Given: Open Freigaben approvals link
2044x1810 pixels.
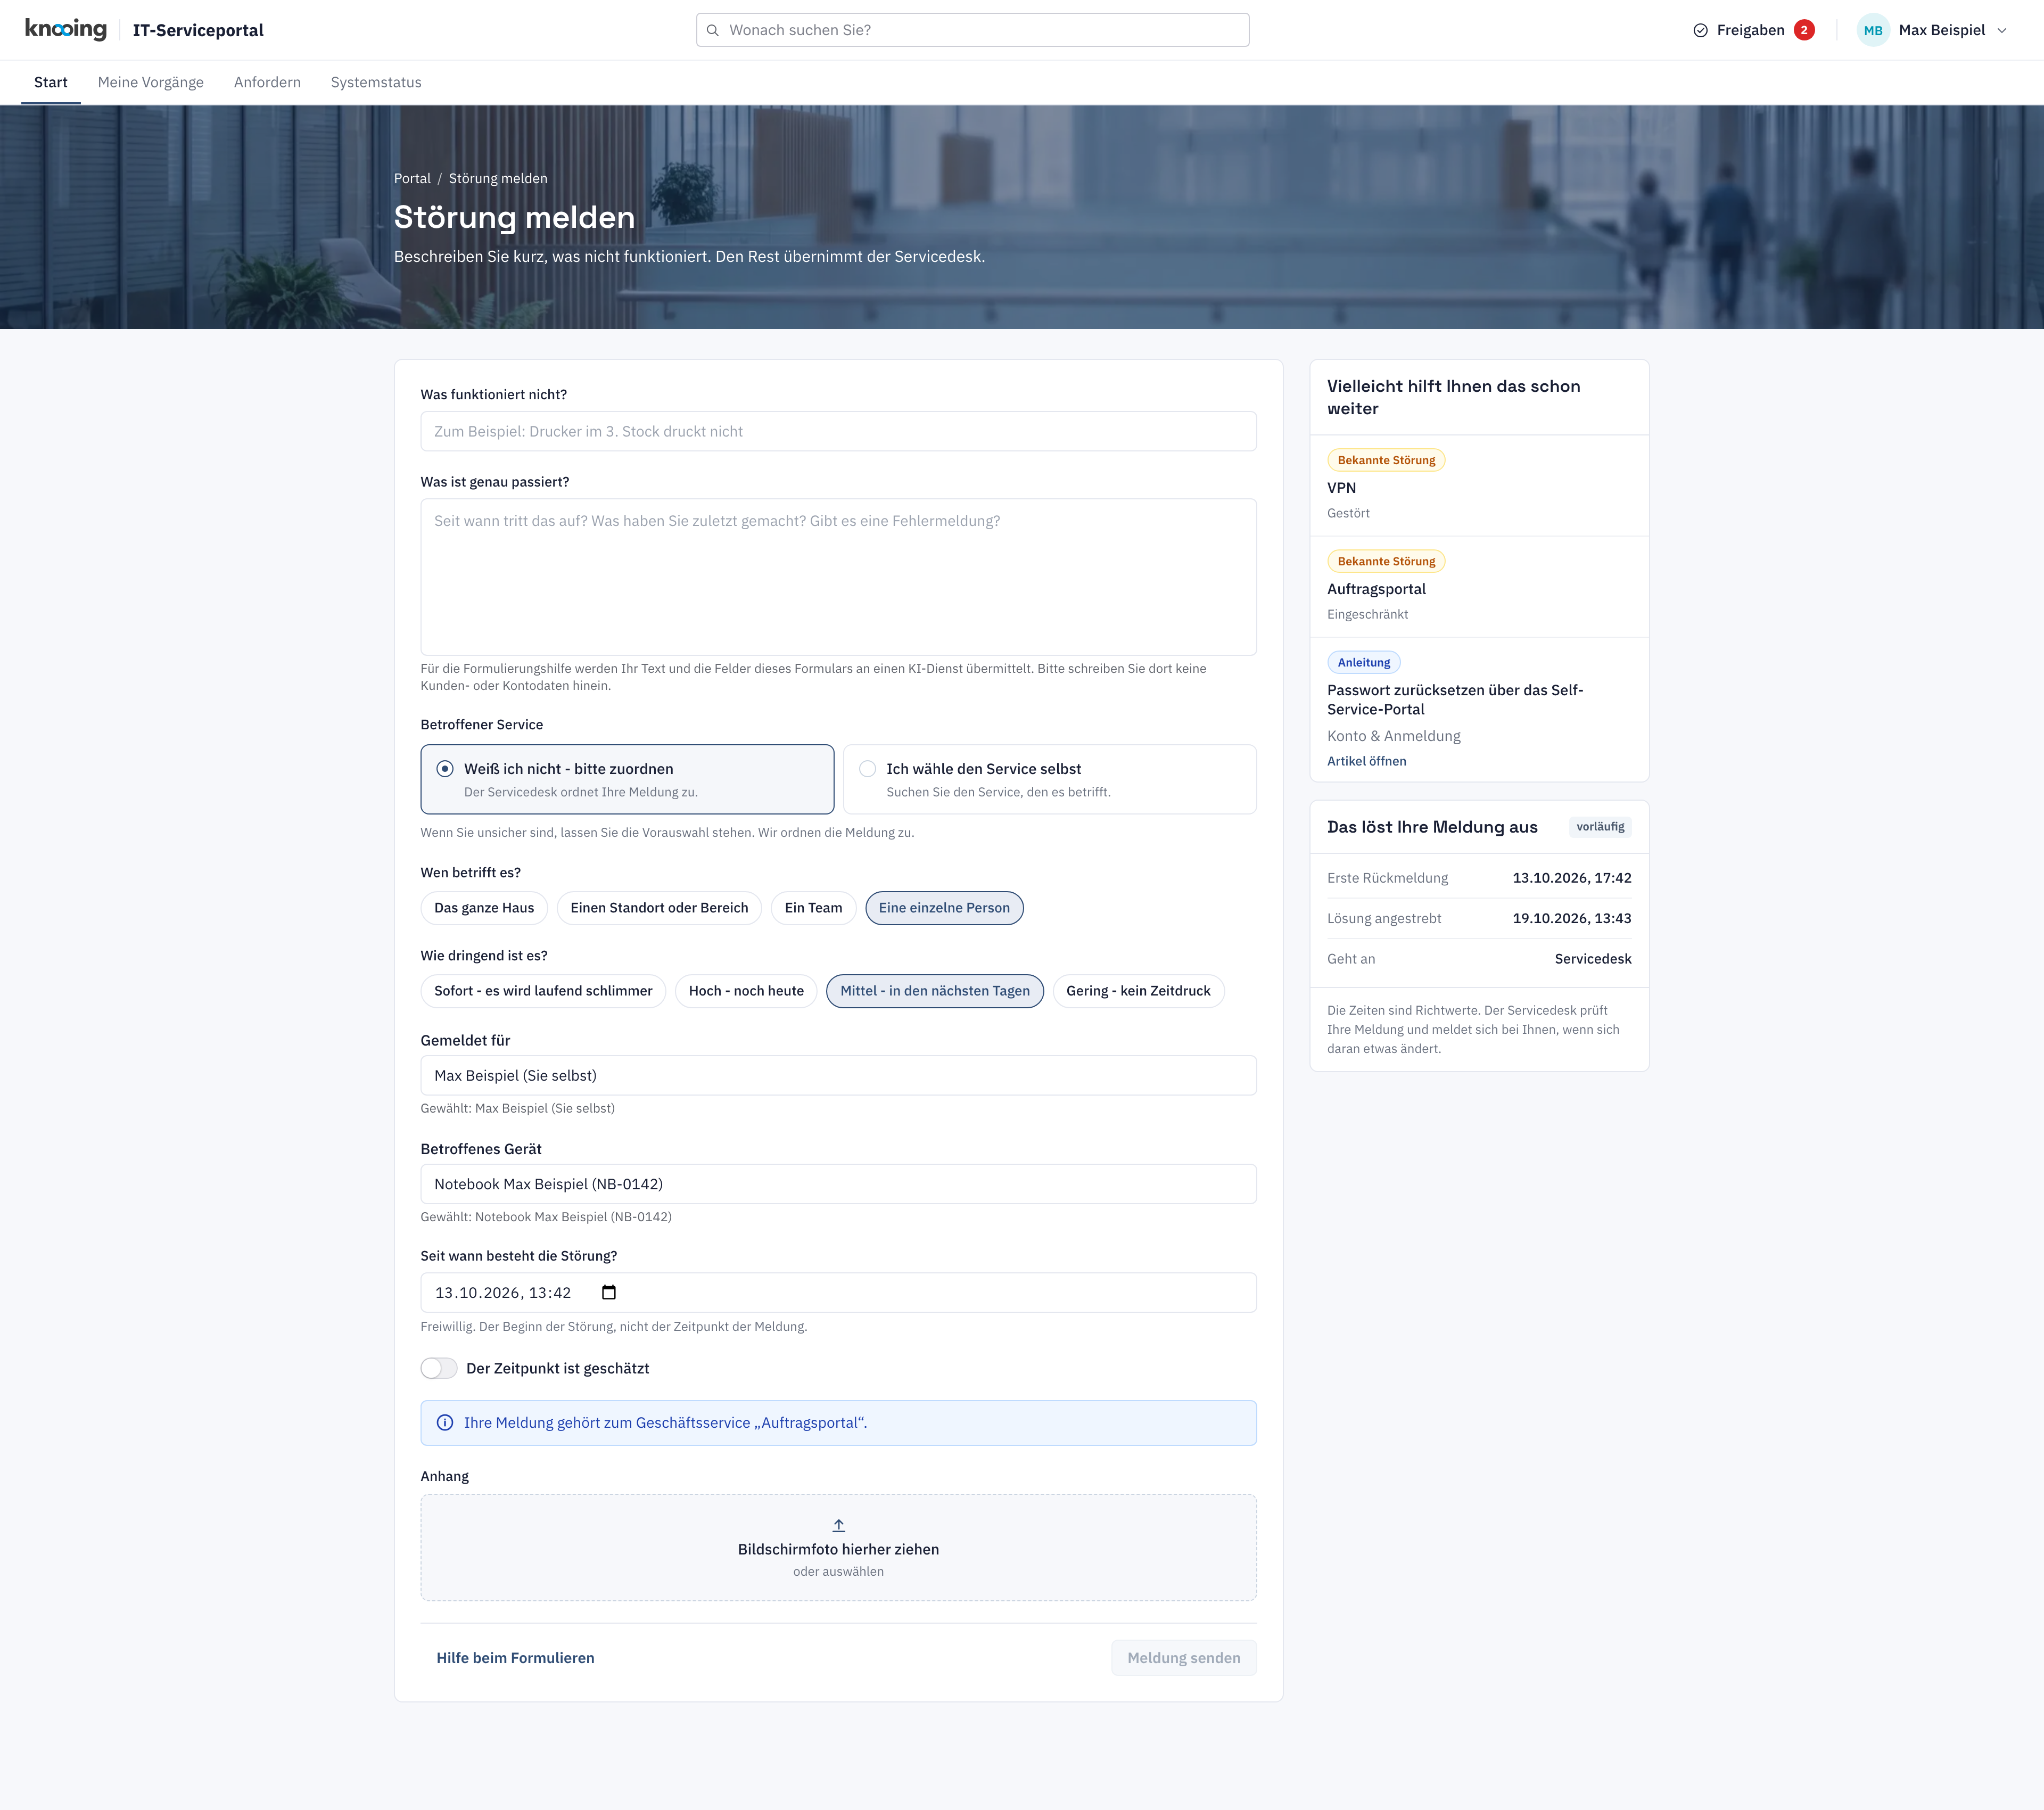Looking at the screenshot, I should pyautogui.click(x=1753, y=30).
